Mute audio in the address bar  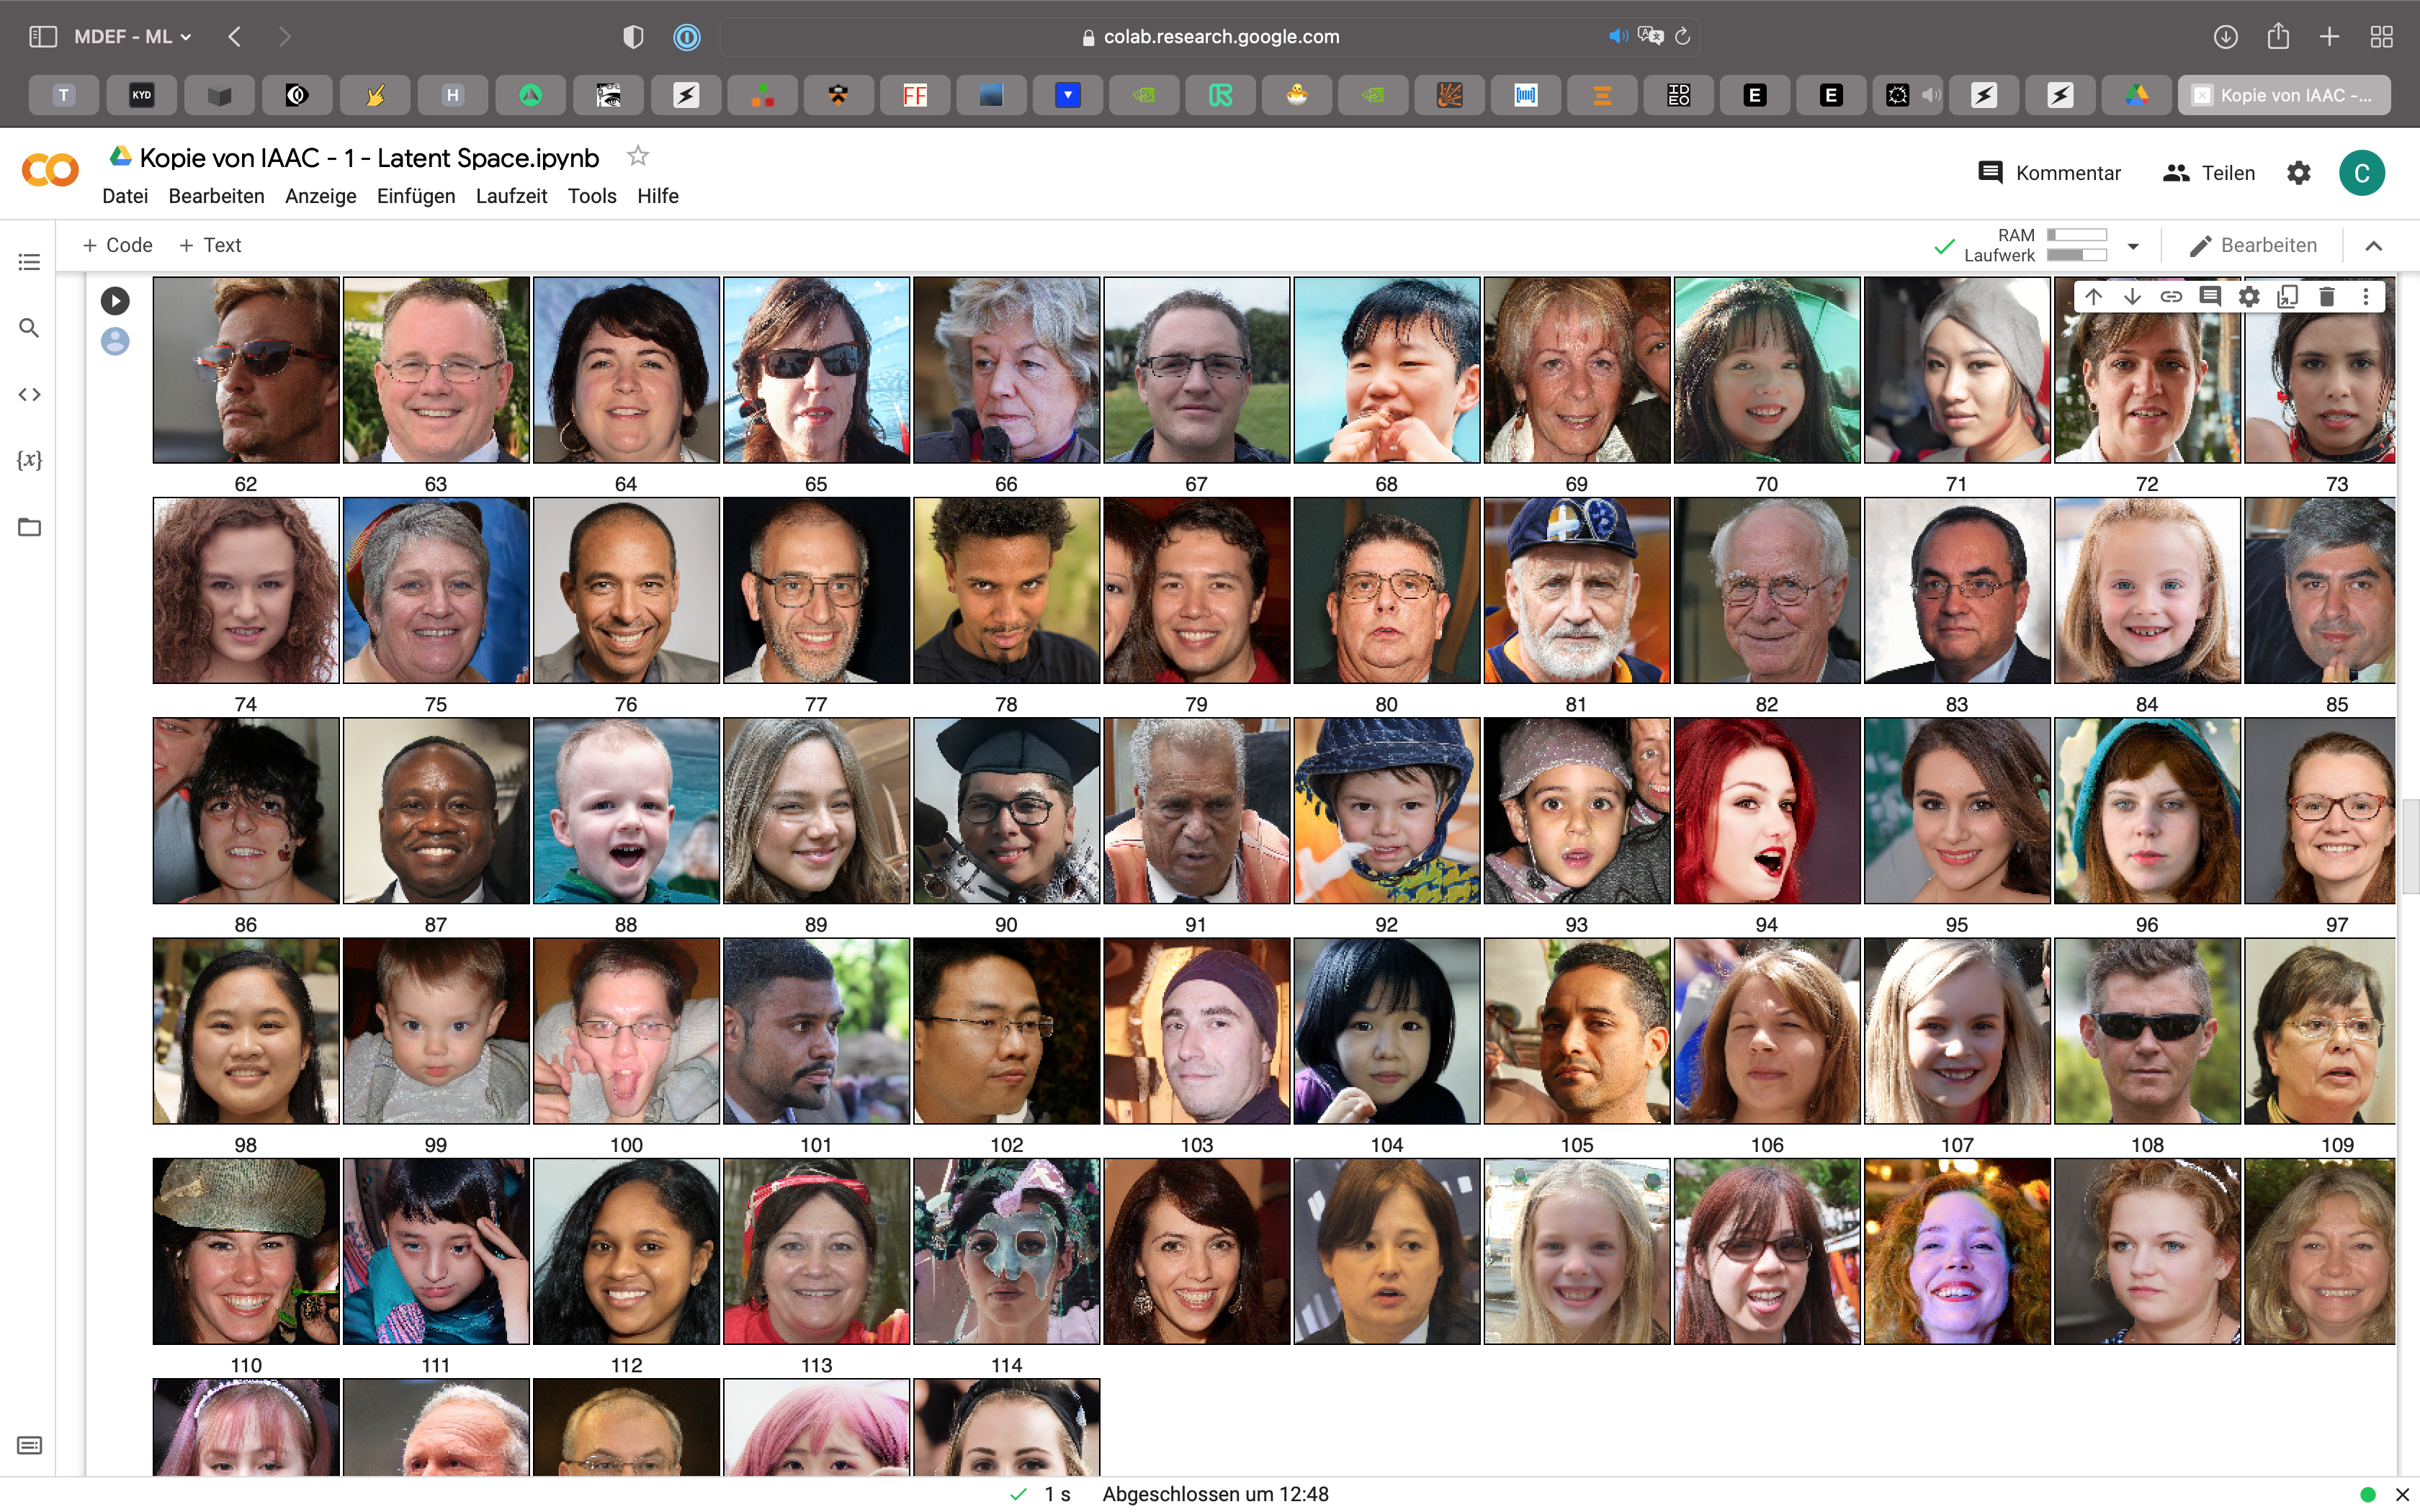coord(1616,37)
